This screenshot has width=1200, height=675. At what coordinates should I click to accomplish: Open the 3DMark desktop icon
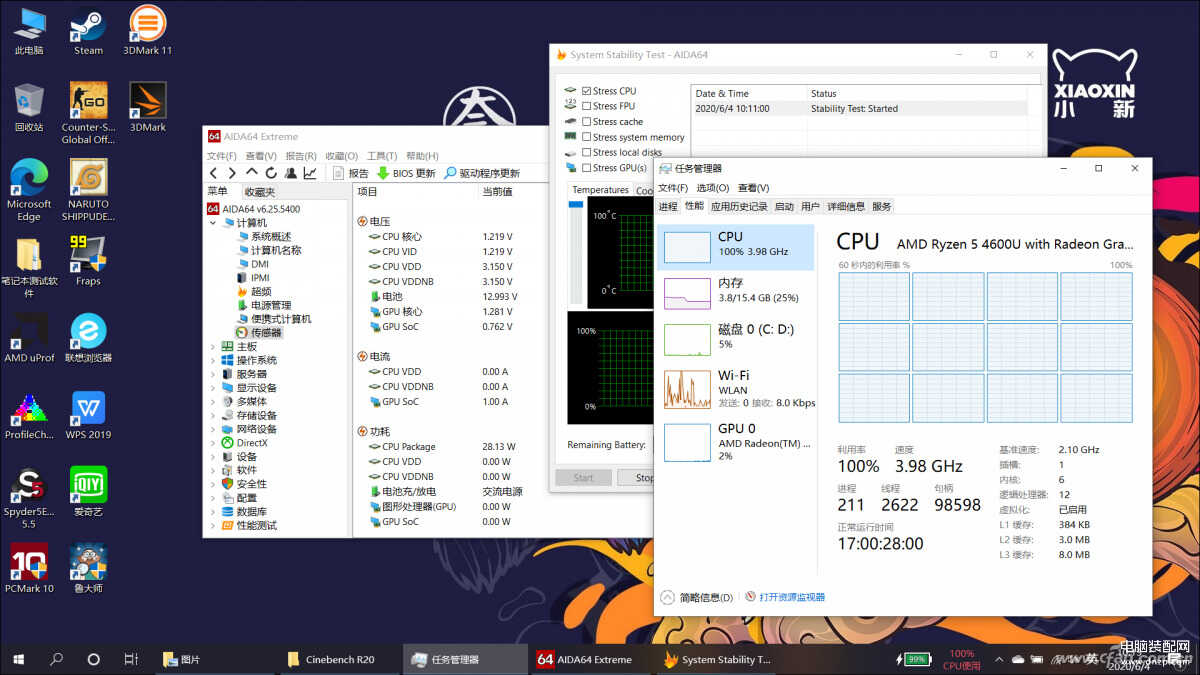click(147, 108)
